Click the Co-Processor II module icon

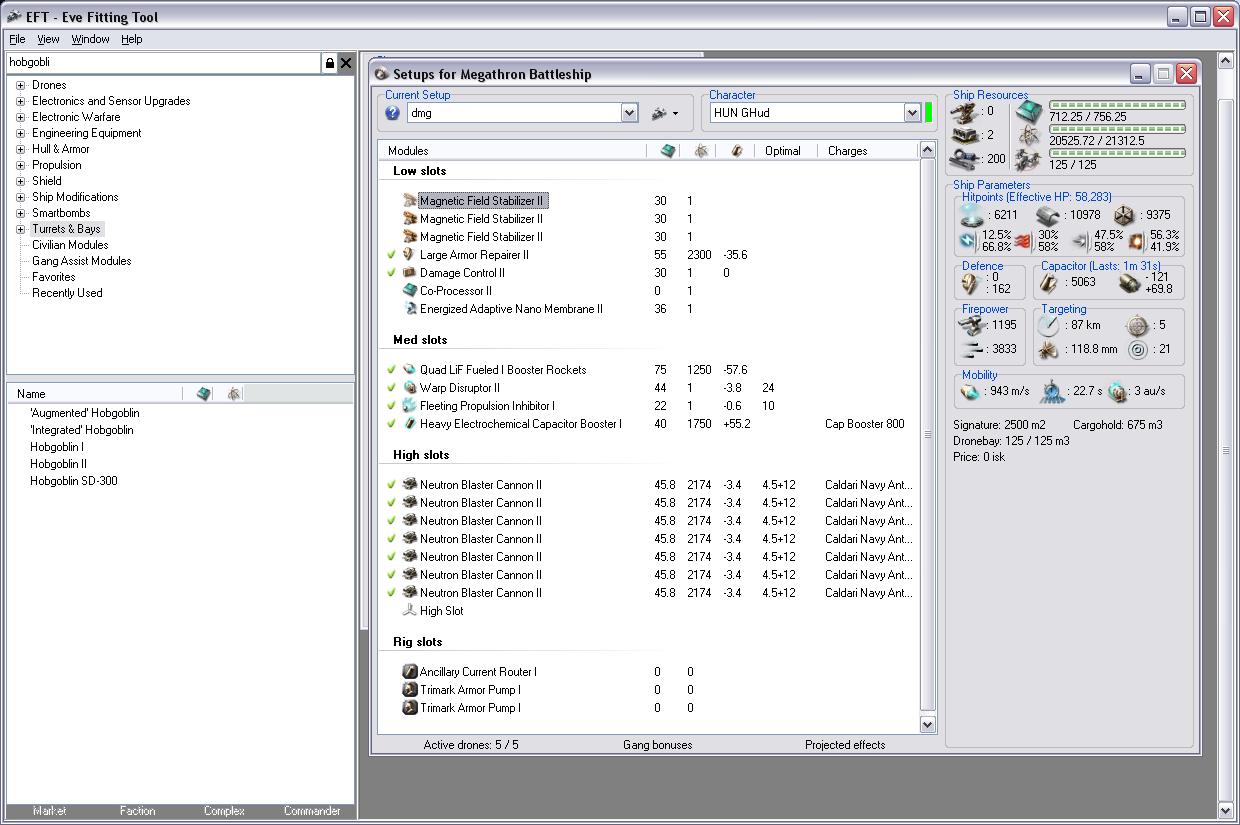(409, 291)
